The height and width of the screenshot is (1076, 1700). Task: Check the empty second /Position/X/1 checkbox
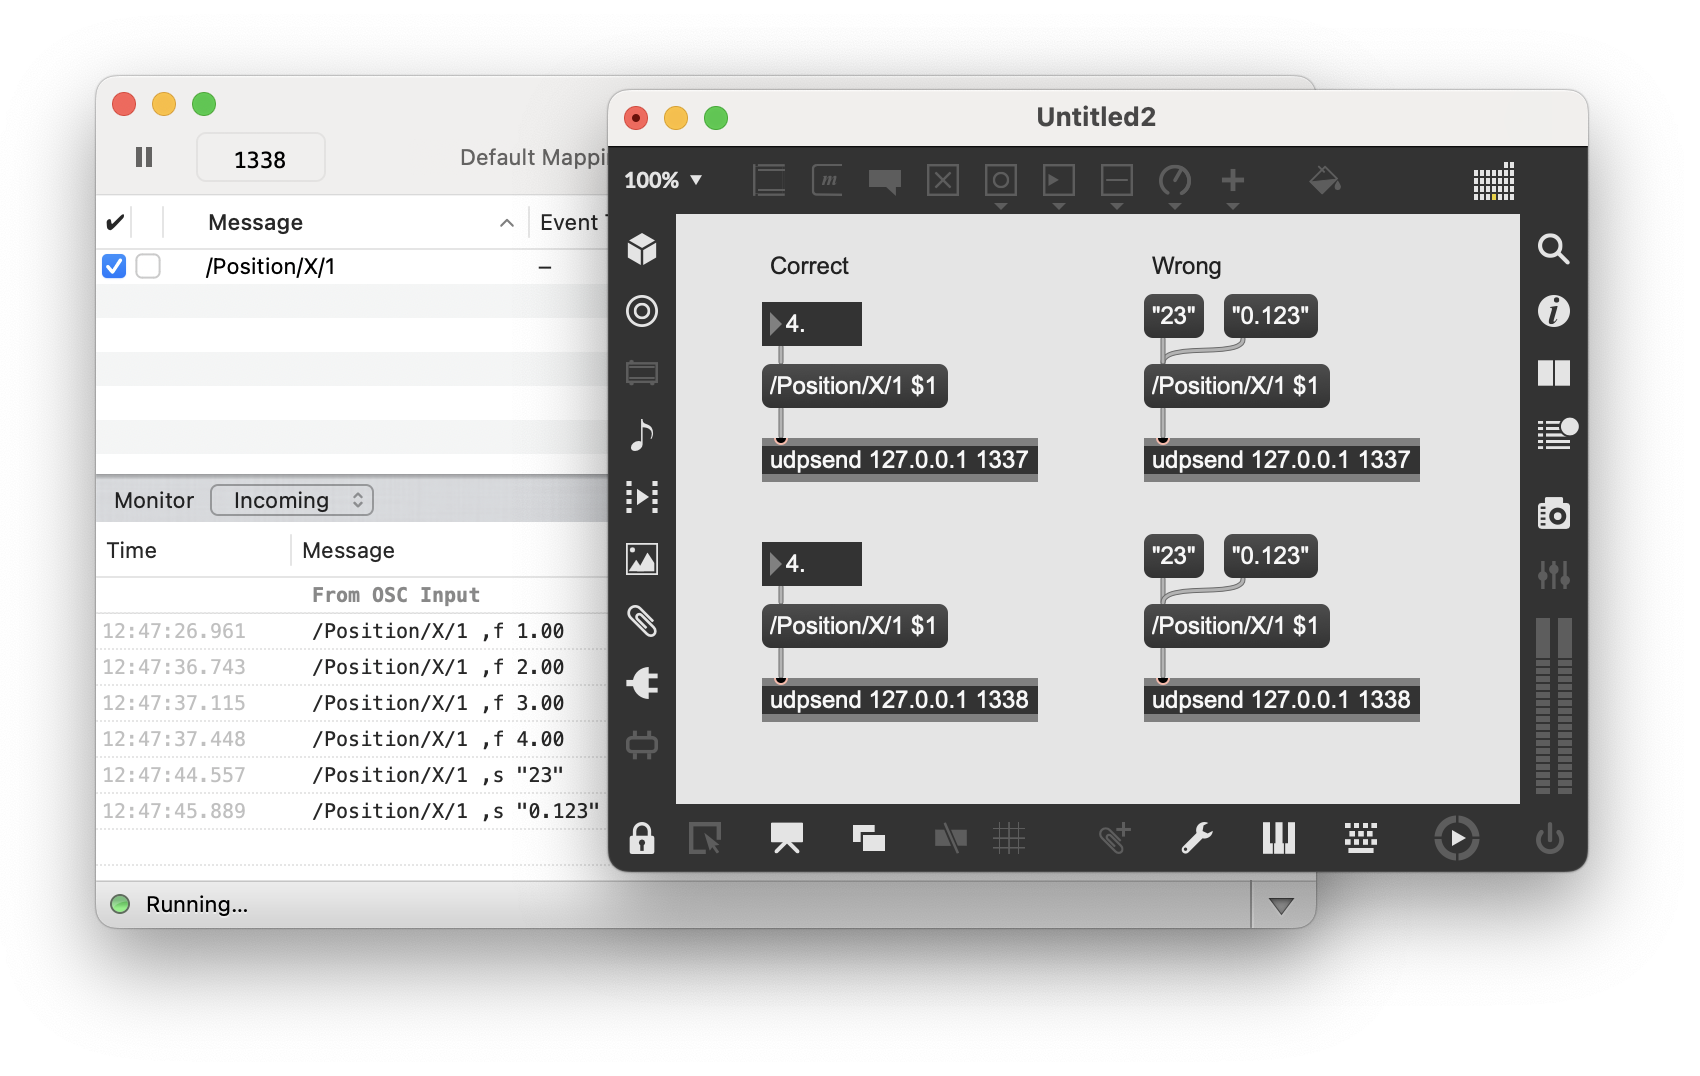(x=148, y=266)
